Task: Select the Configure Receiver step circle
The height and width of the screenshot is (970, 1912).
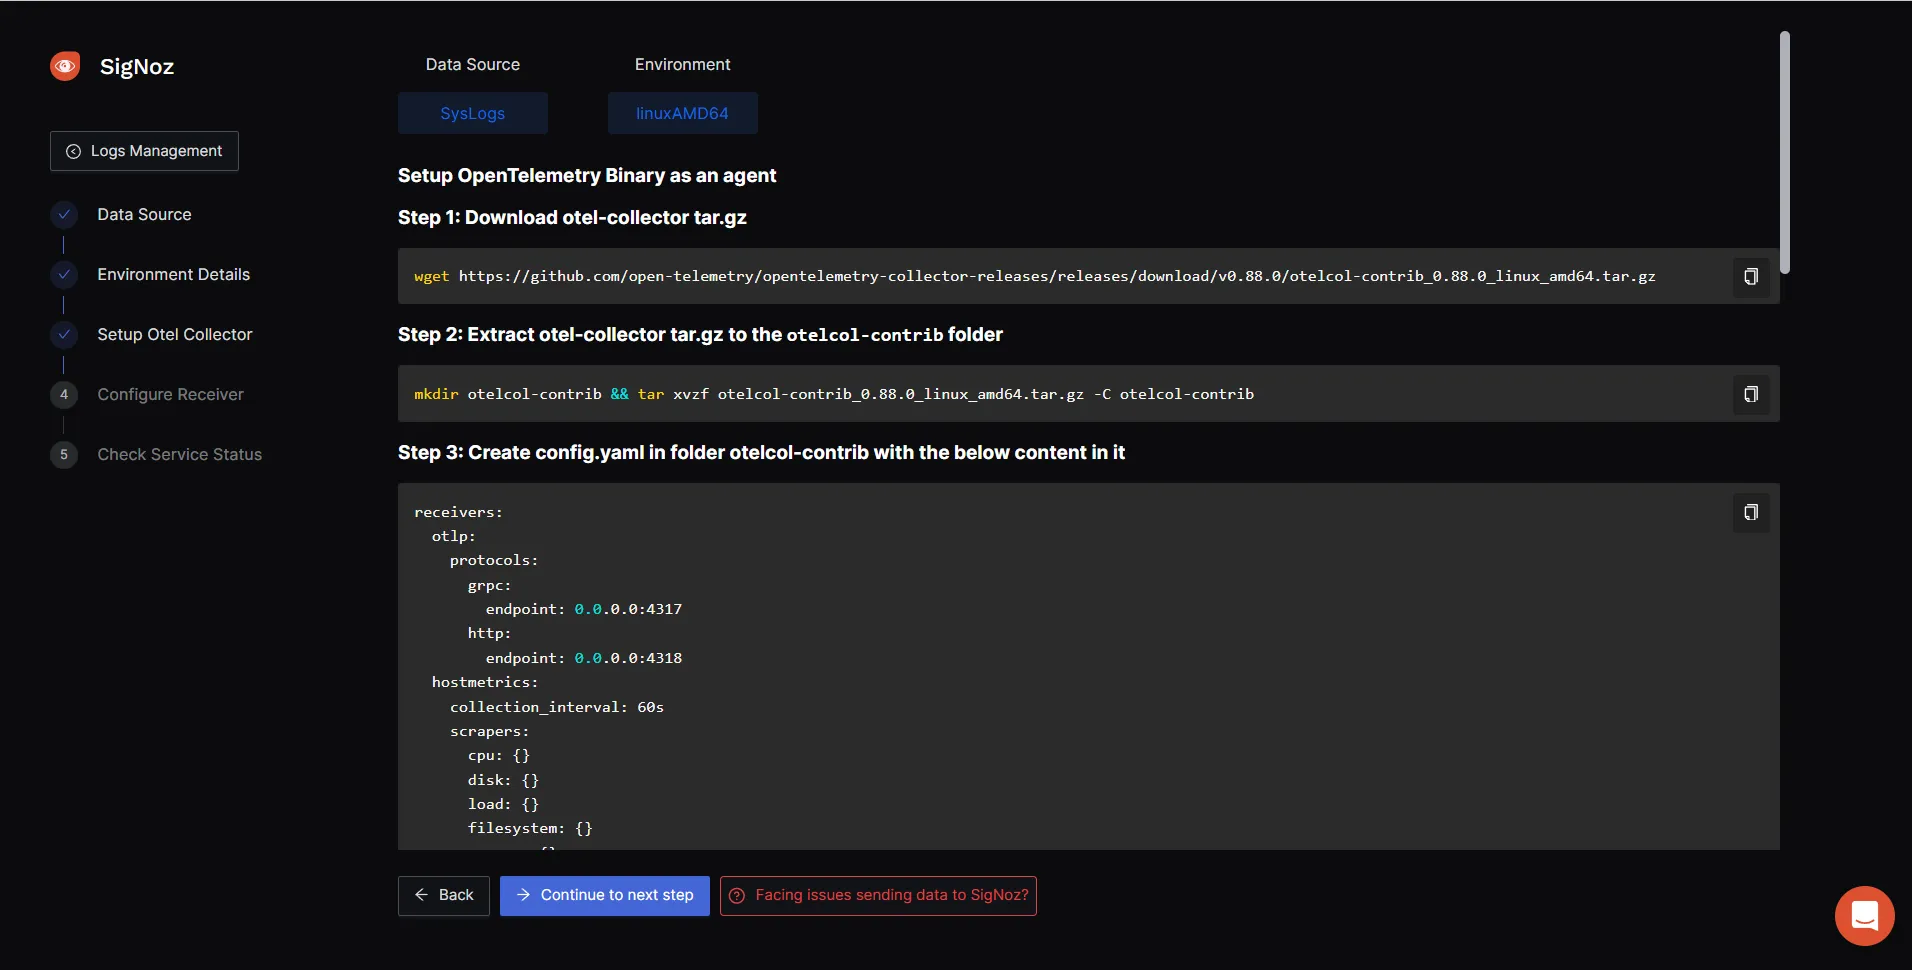Action: 63,394
